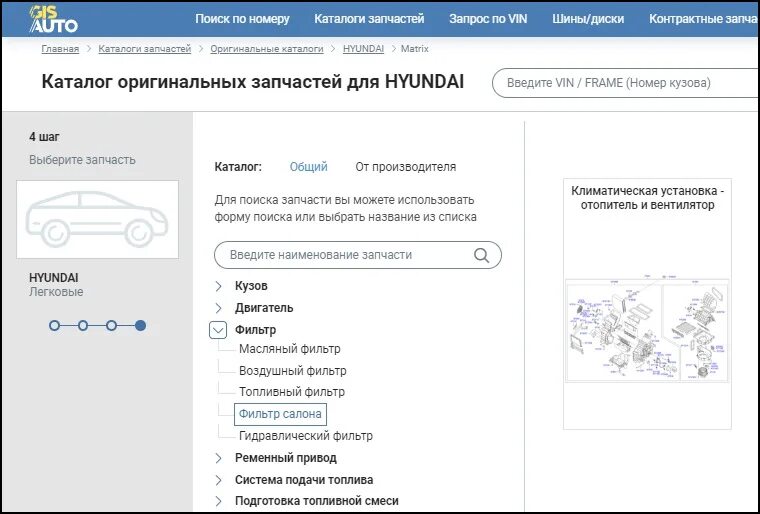Image resolution: width=760 pixels, height=514 pixels.
Task: Open HYUNDAI breadcrumb link
Action: (363, 49)
